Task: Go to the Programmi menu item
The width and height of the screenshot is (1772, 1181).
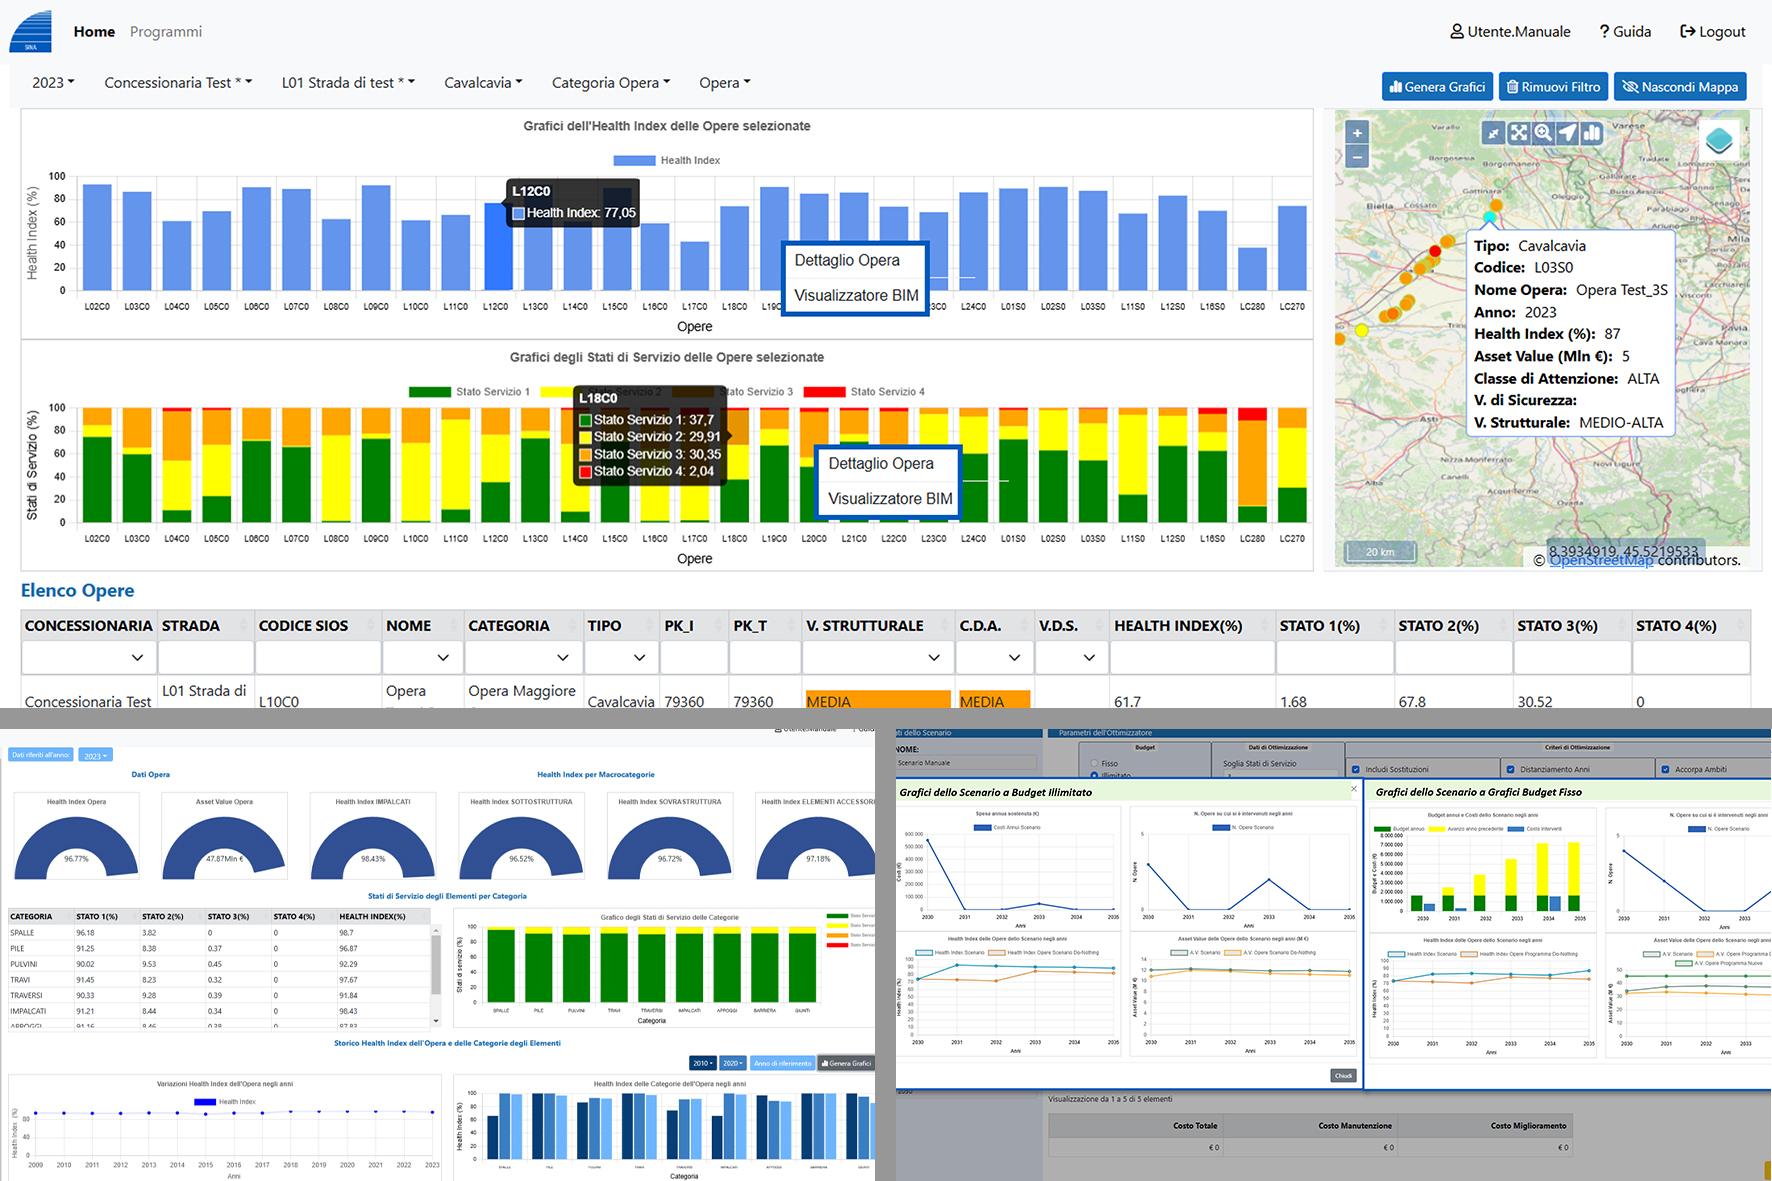Action: click(166, 32)
